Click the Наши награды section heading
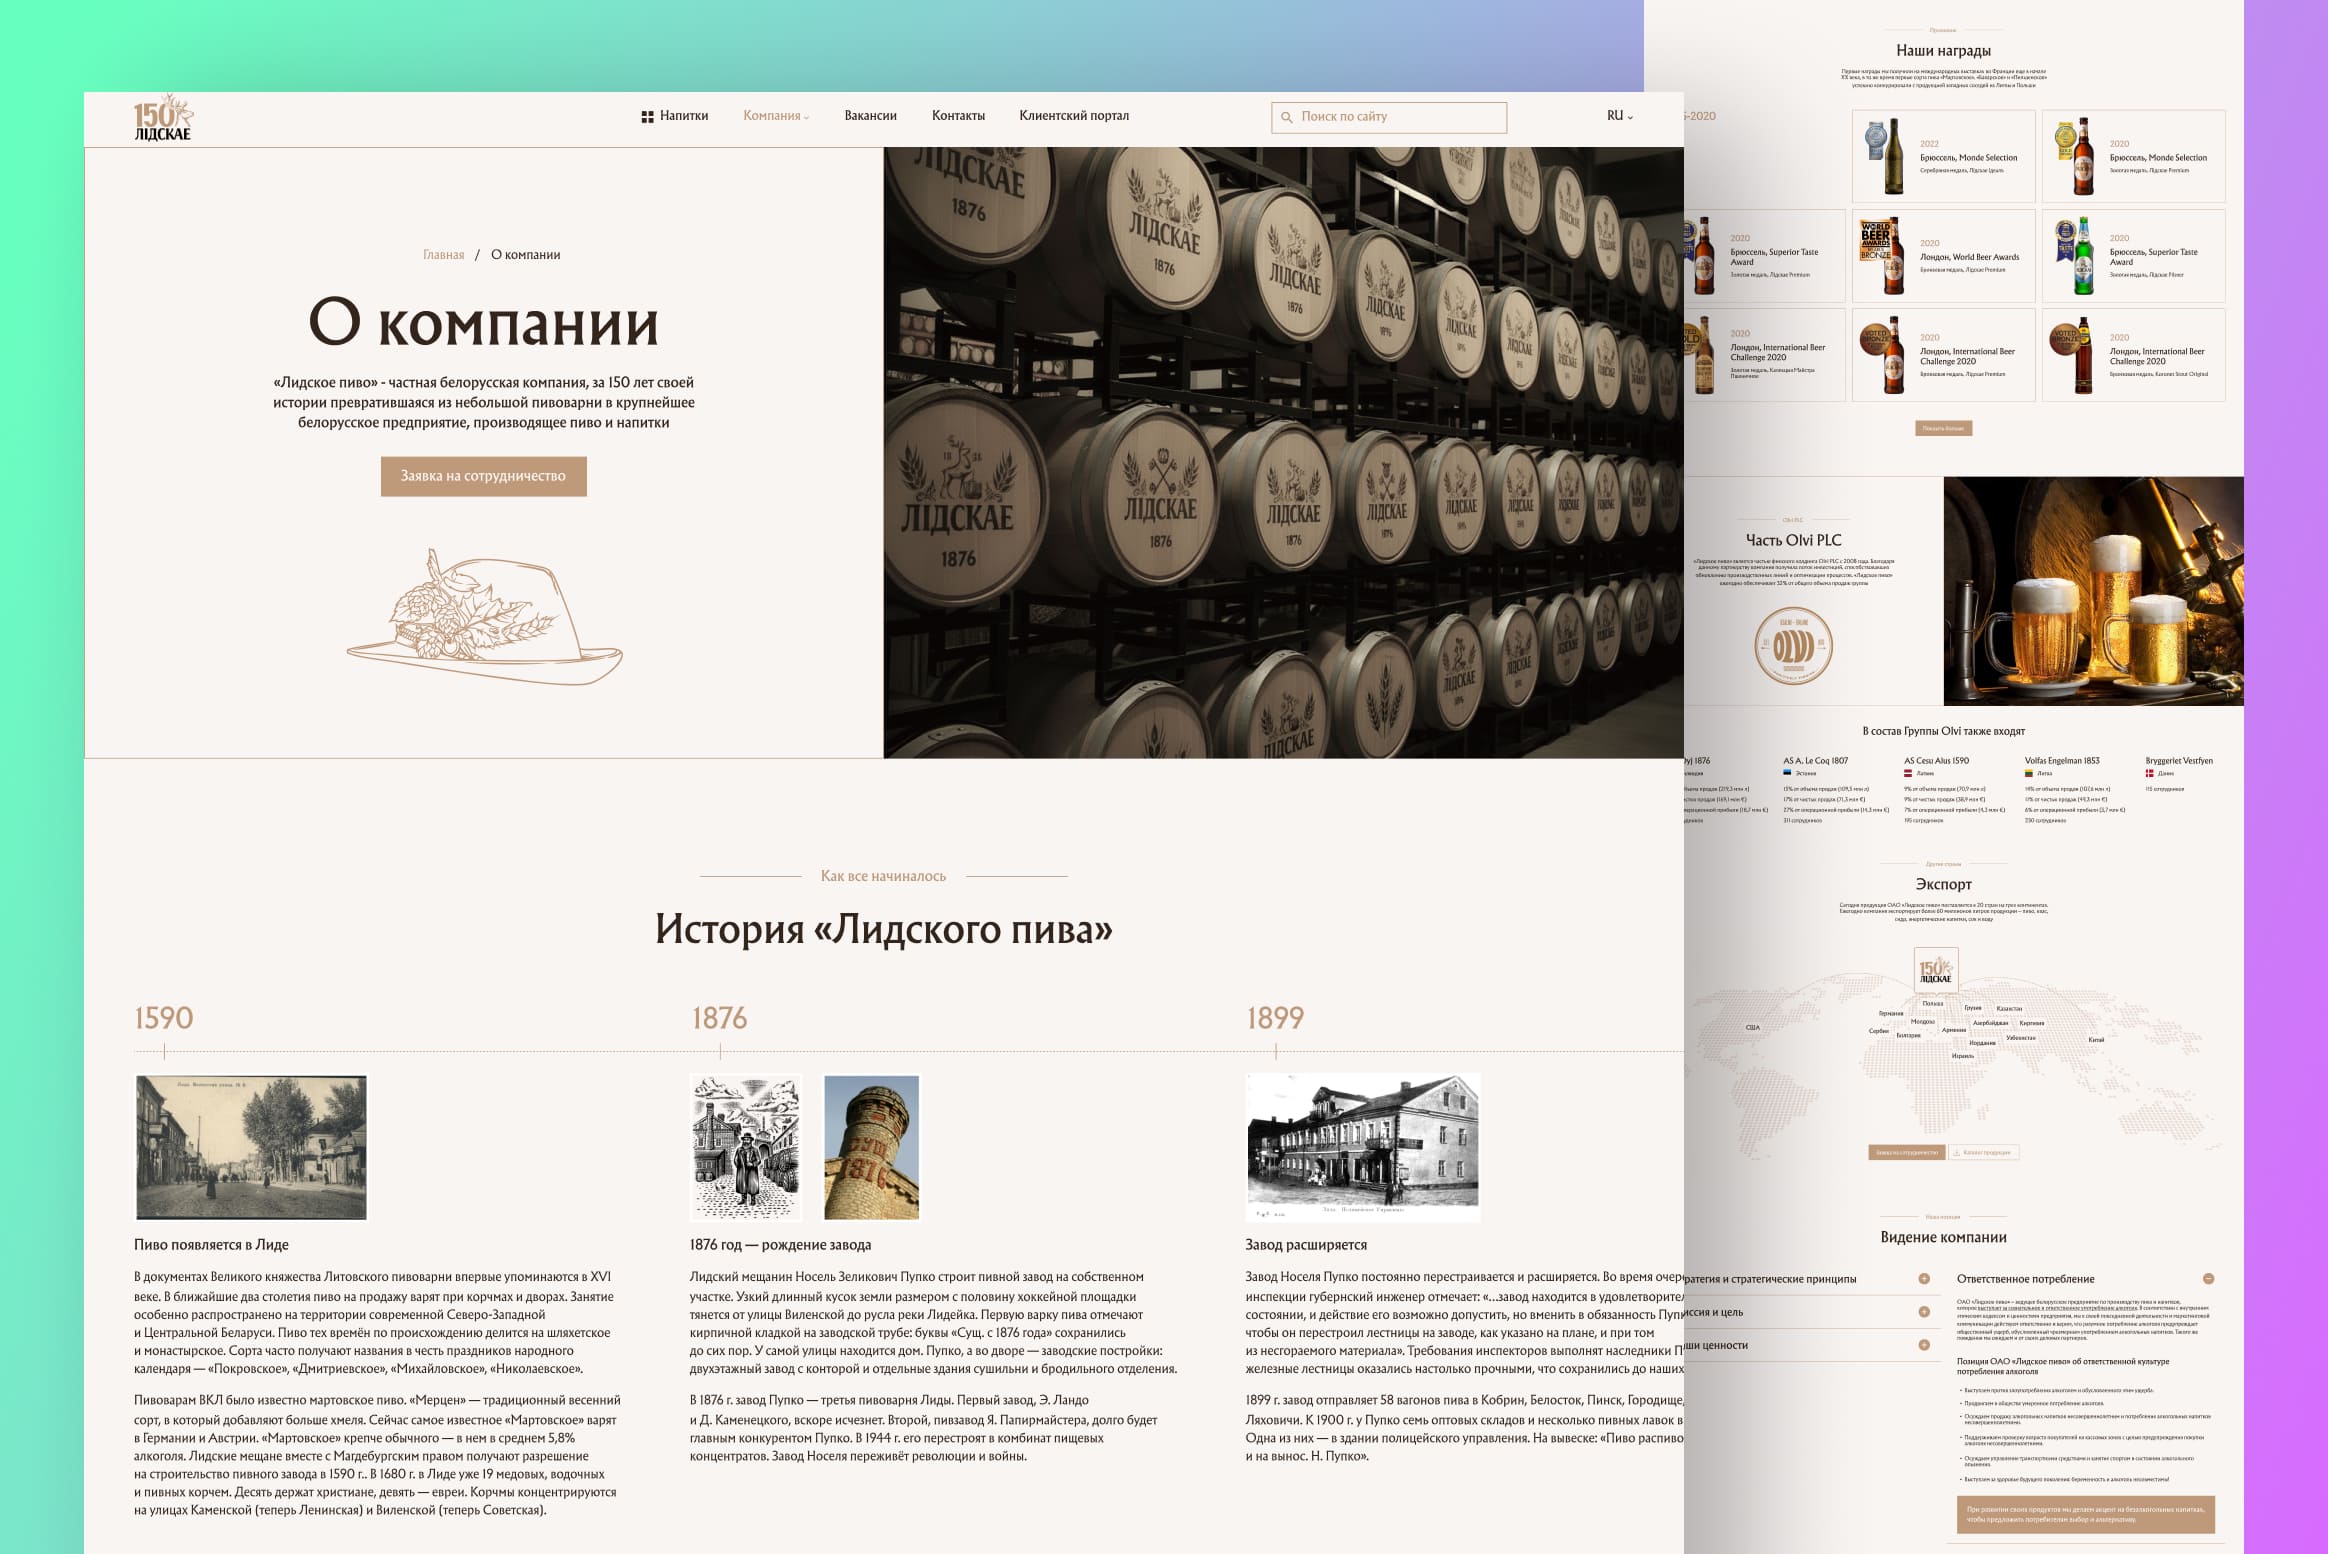The image size is (2328, 1554). coord(1943,51)
